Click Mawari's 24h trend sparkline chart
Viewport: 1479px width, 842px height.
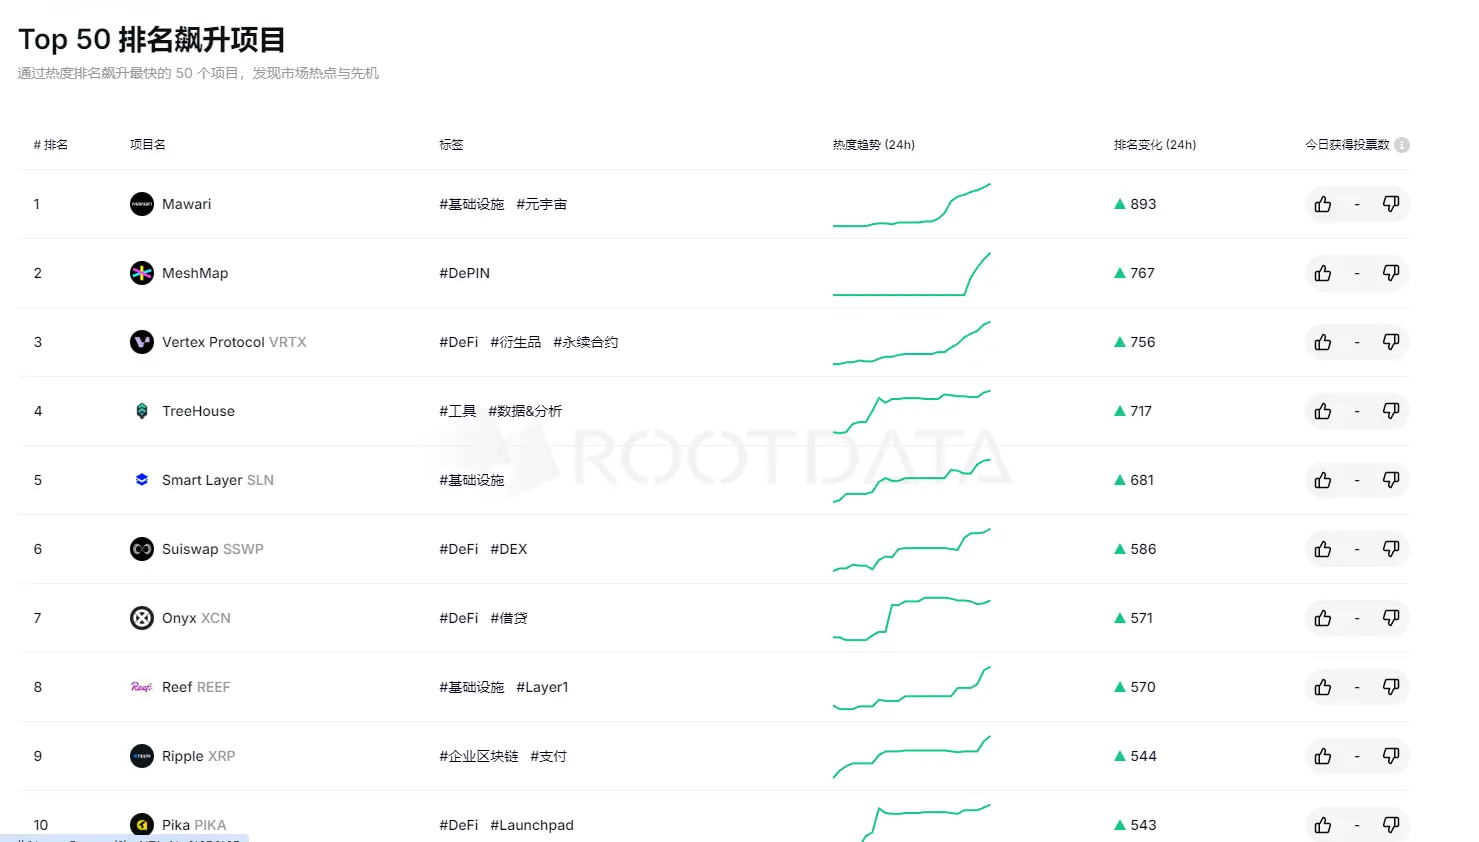[x=910, y=204]
